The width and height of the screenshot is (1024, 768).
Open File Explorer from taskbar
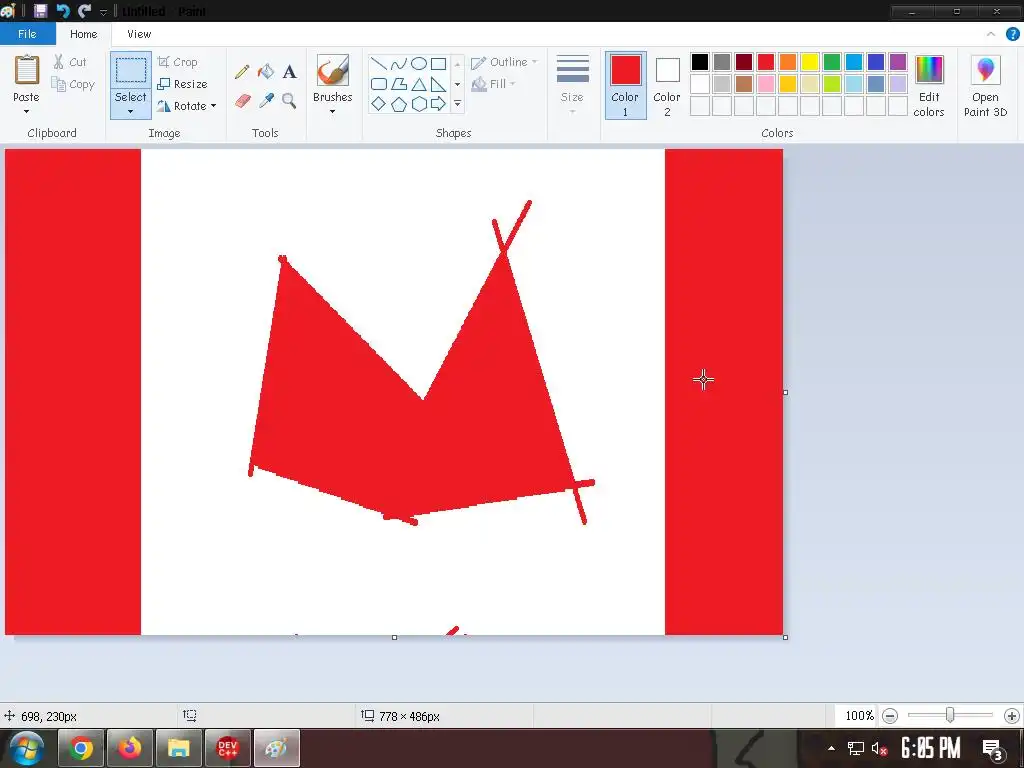tap(178, 748)
